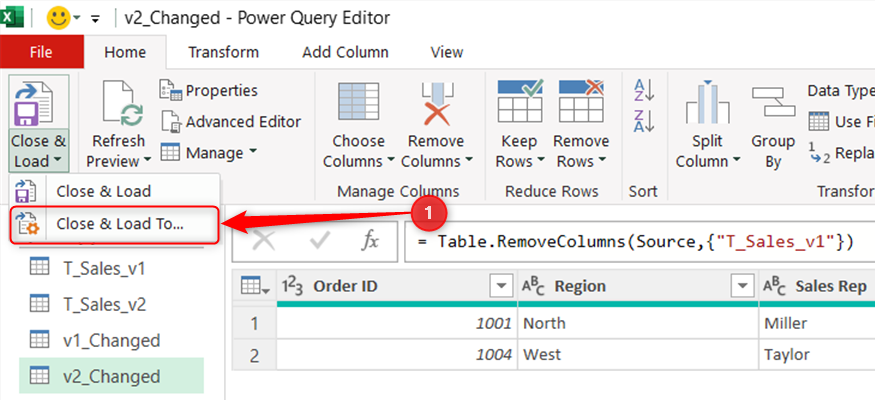
Task: Open the Refresh Preview dropdown arrow
Action: [x=147, y=161]
